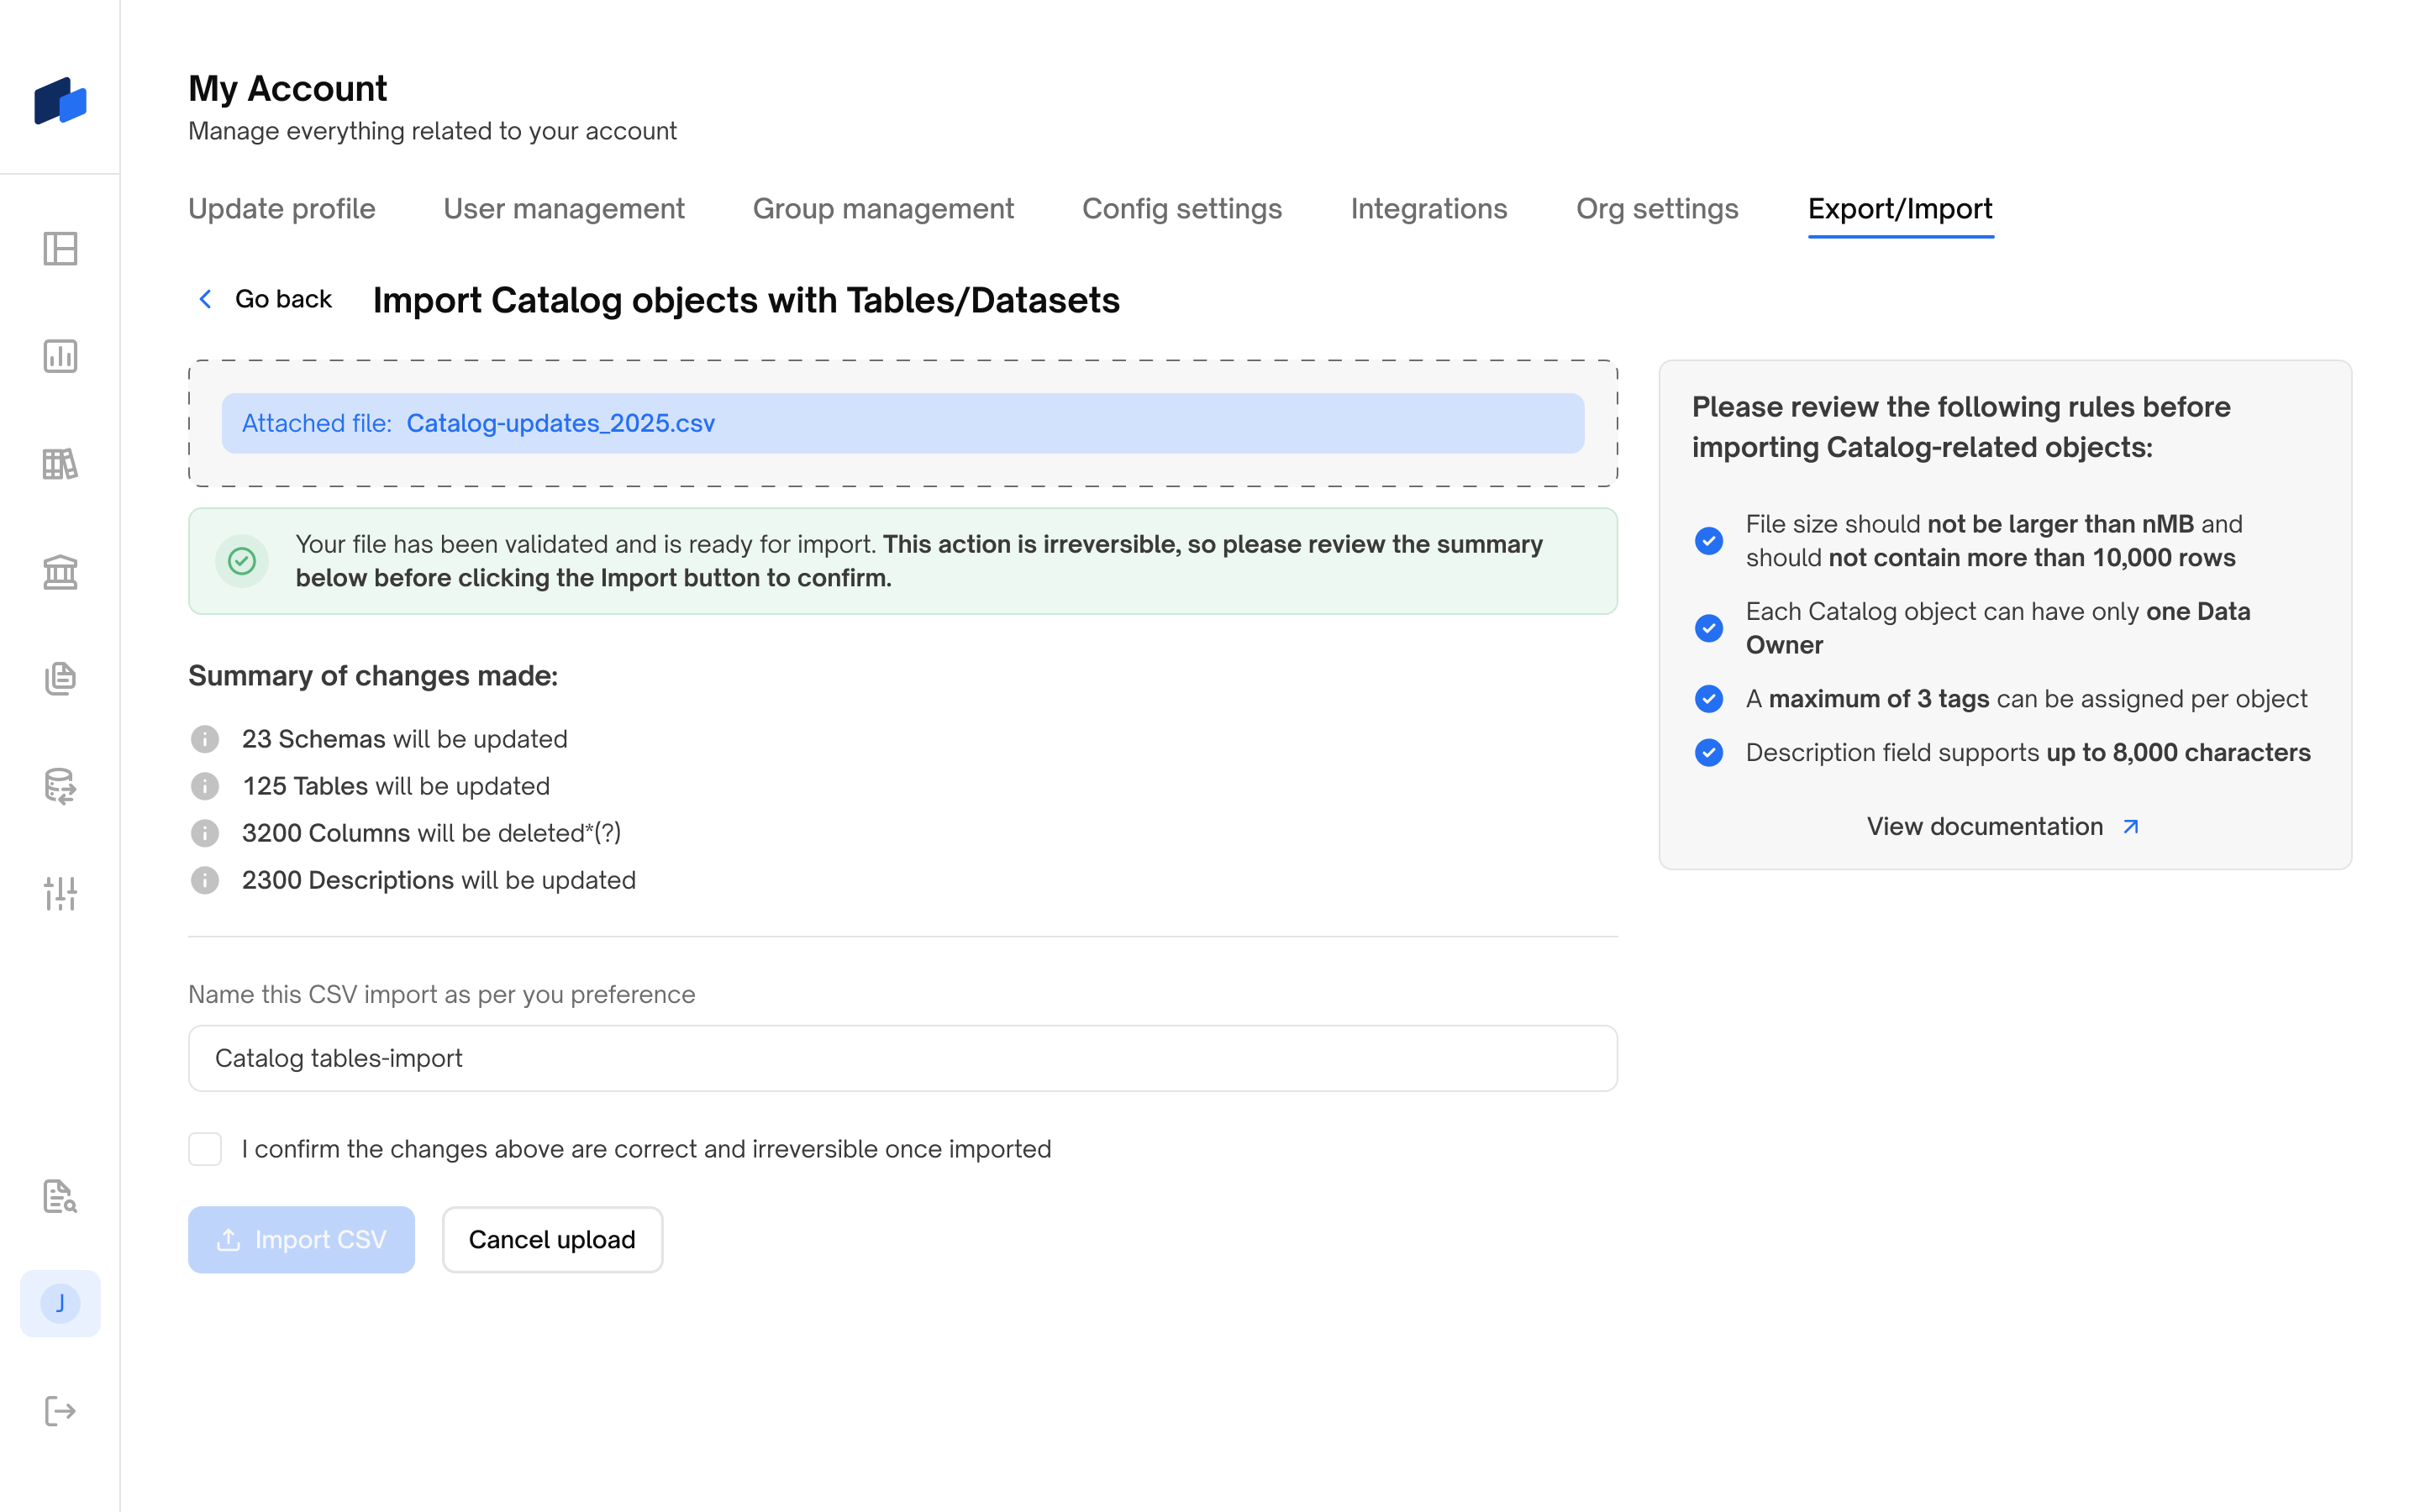Image resolution: width=2420 pixels, height=1512 pixels.
Task: Switch to the User management tab
Action: (x=564, y=208)
